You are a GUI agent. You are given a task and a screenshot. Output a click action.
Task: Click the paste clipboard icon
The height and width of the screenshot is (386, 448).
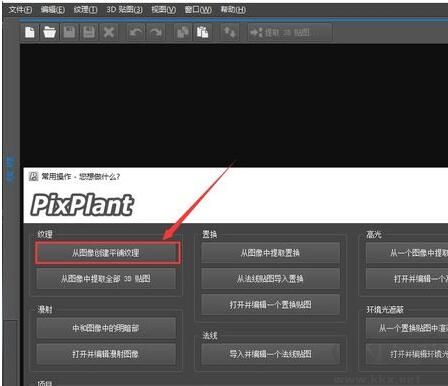point(202,32)
